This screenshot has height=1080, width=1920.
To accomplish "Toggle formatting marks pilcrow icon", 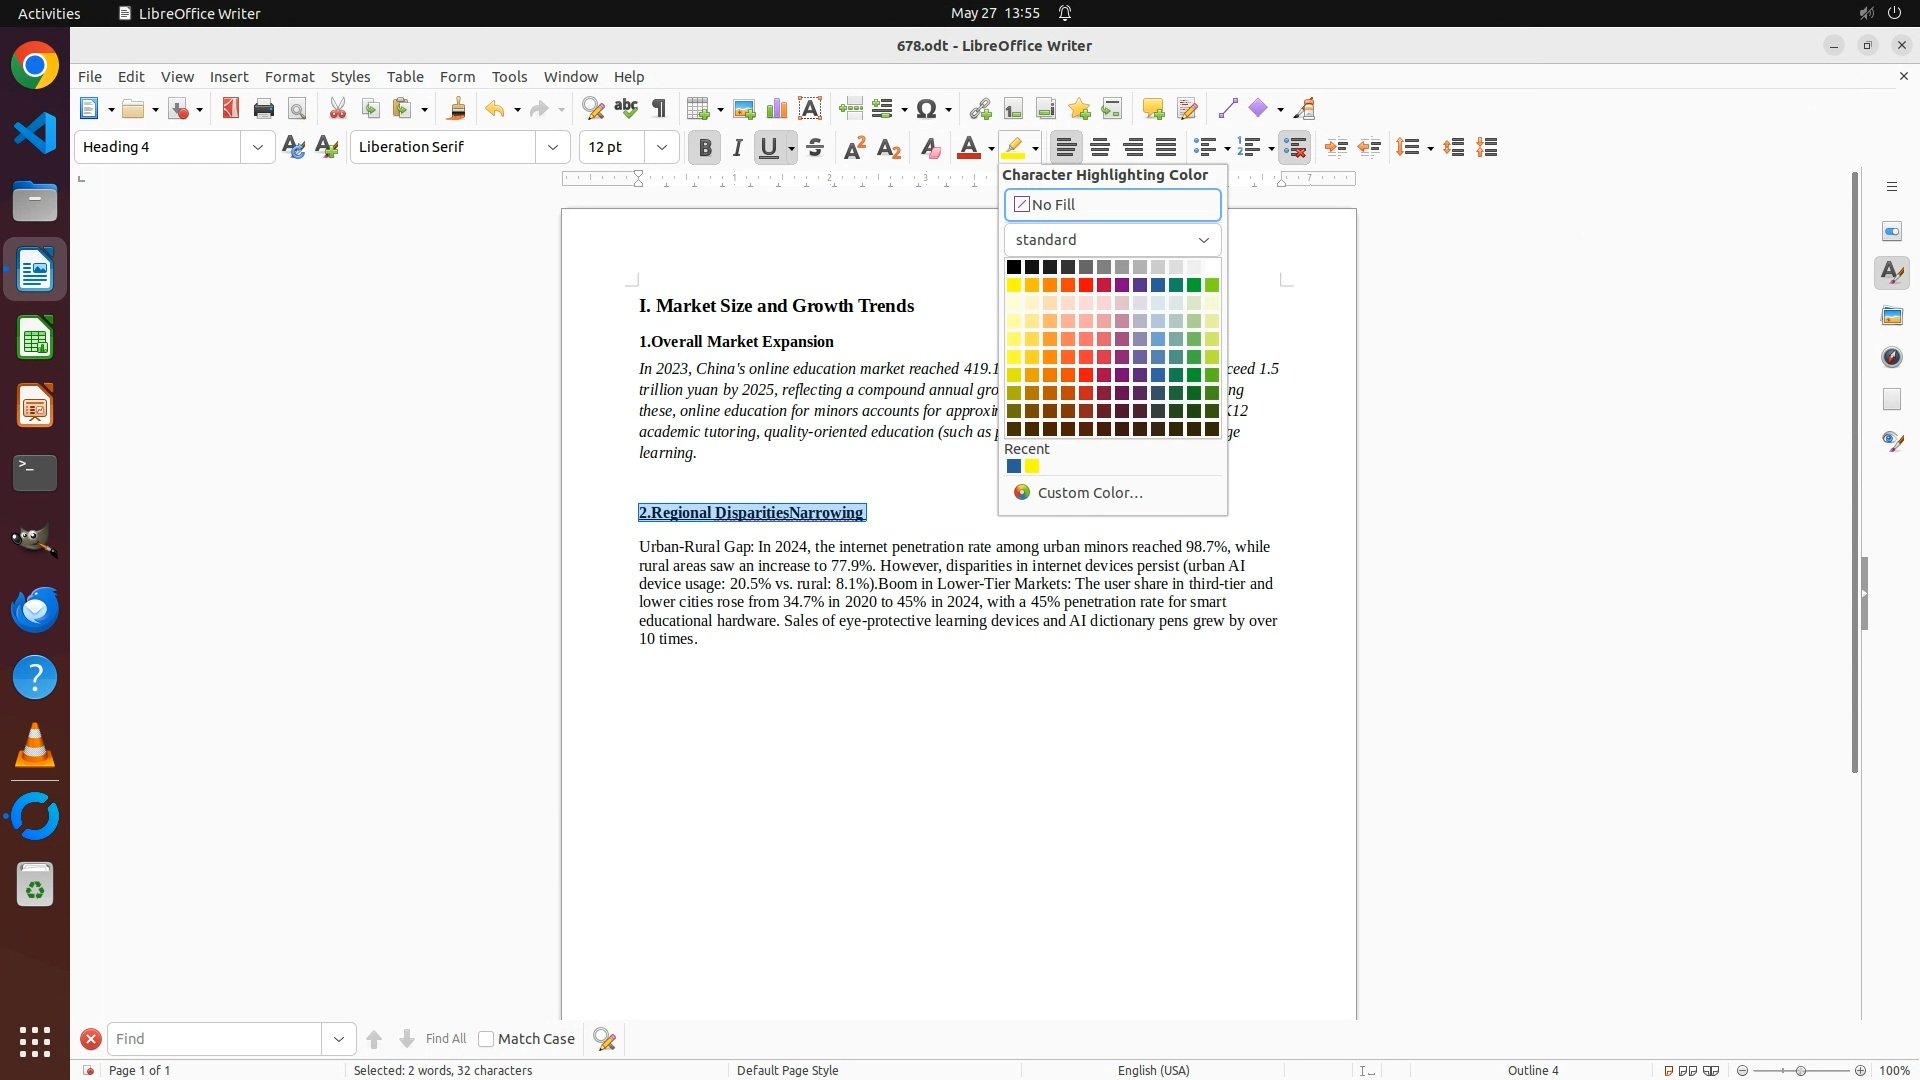I will 659,109.
